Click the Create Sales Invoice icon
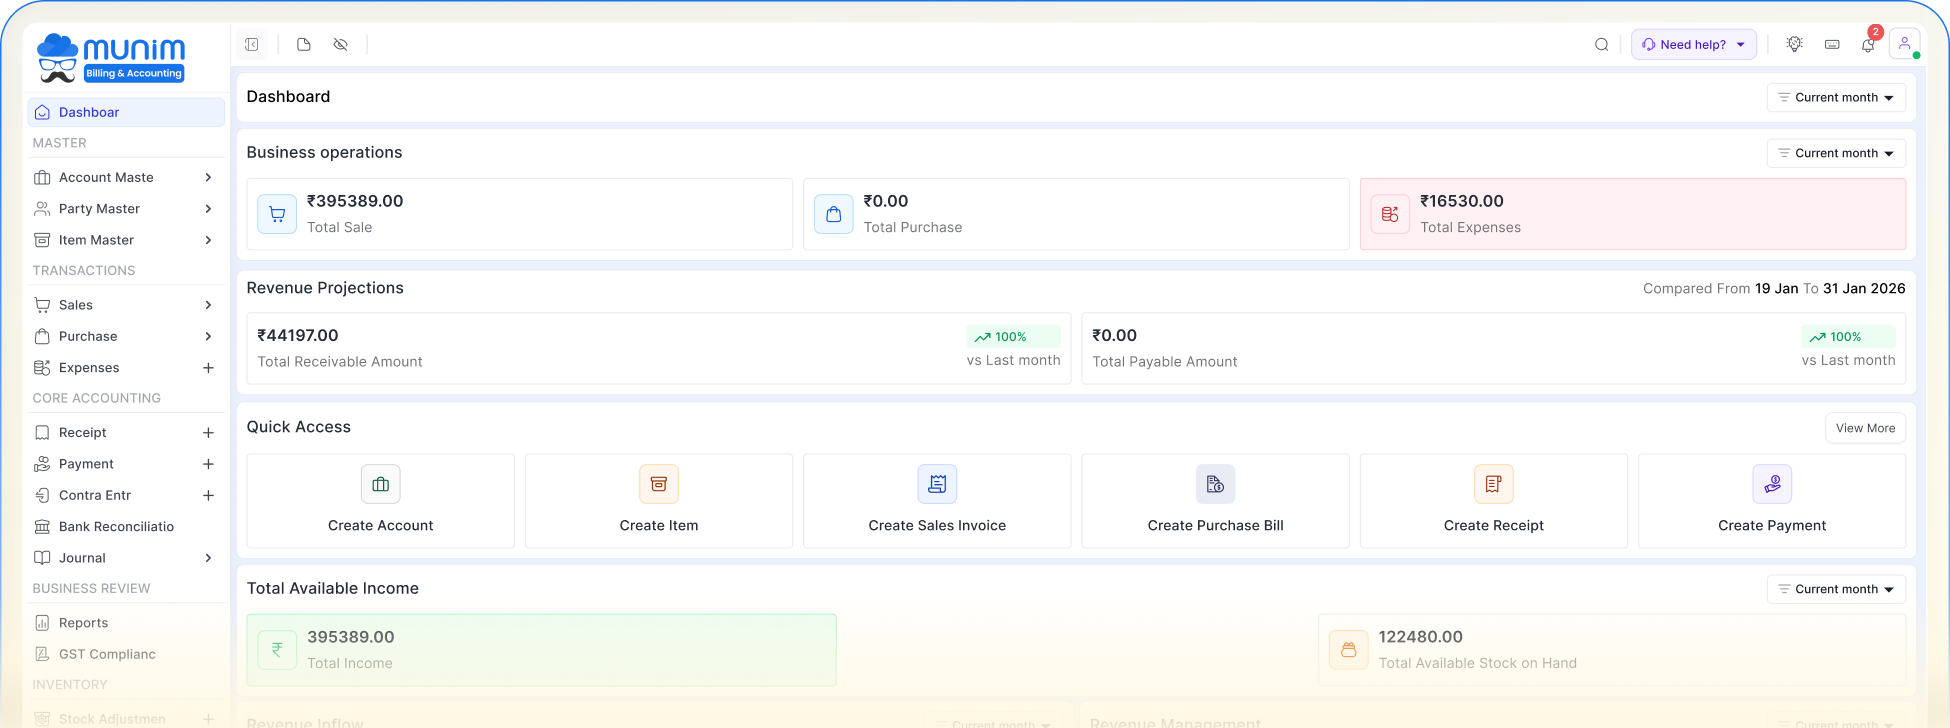This screenshot has width=1950, height=728. point(937,485)
